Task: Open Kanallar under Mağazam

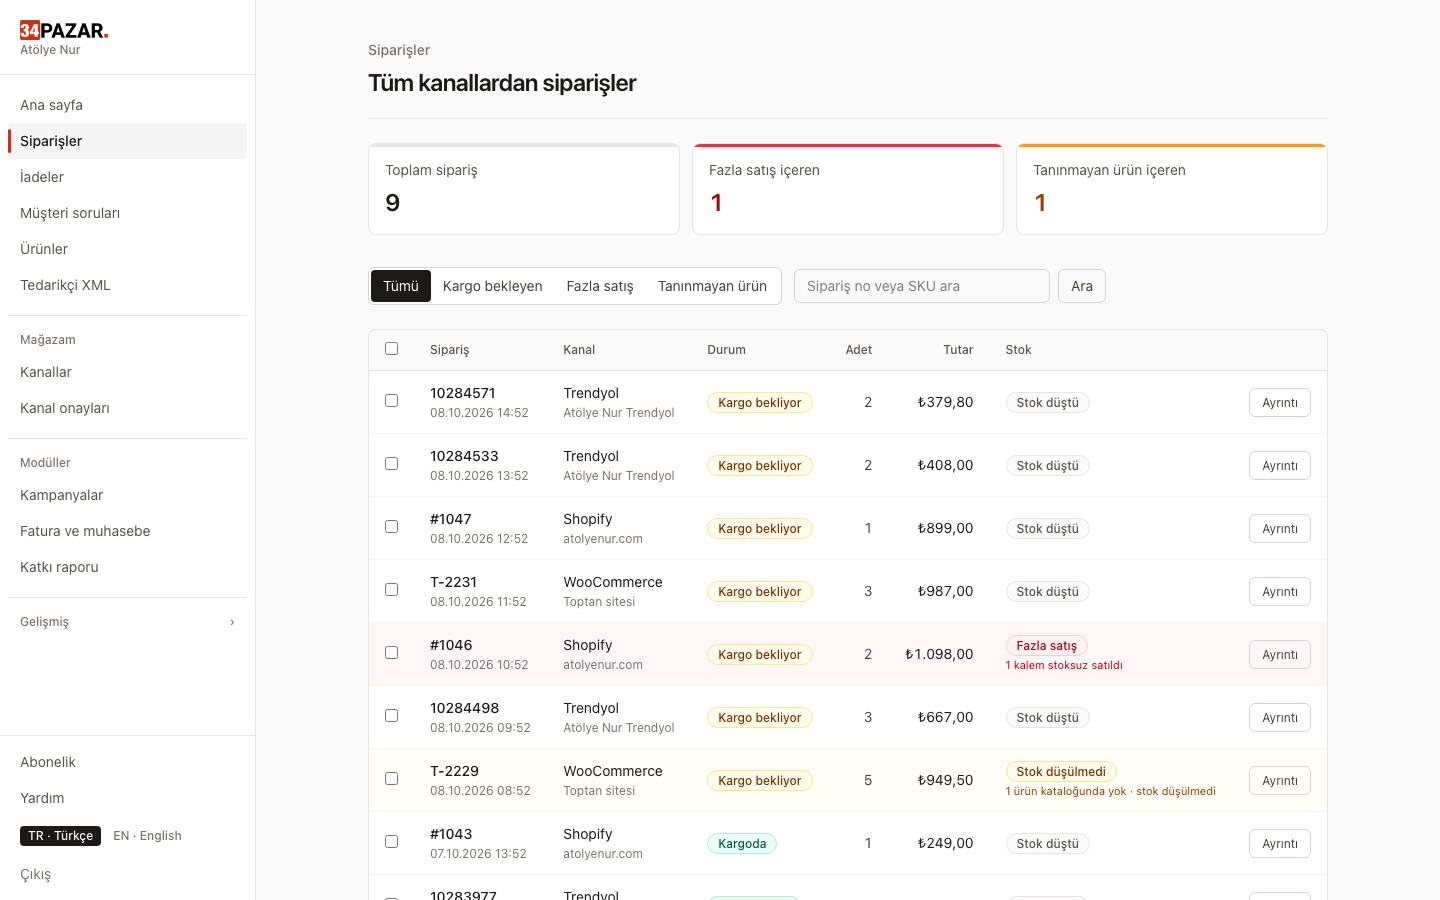Action: [x=127, y=372]
